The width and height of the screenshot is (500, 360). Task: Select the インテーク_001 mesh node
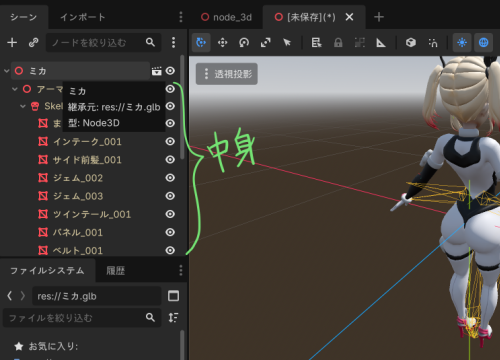click(87, 142)
